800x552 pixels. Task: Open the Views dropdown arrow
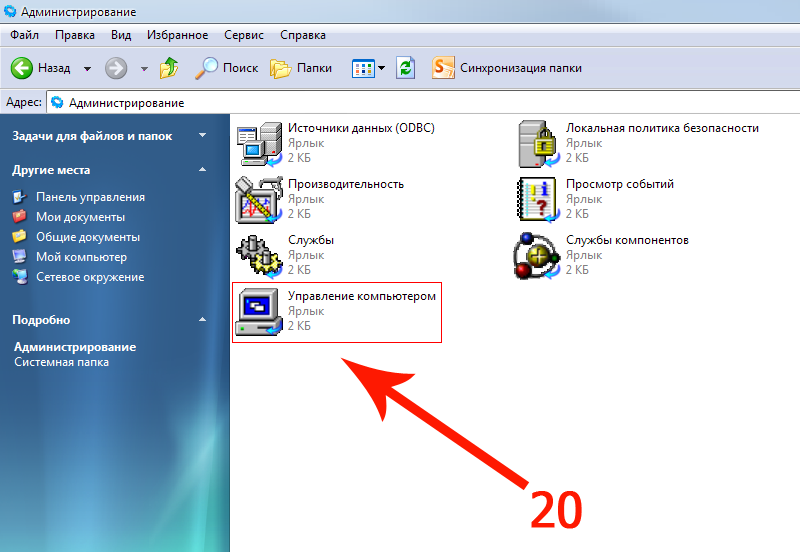pyautogui.click(x=382, y=68)
